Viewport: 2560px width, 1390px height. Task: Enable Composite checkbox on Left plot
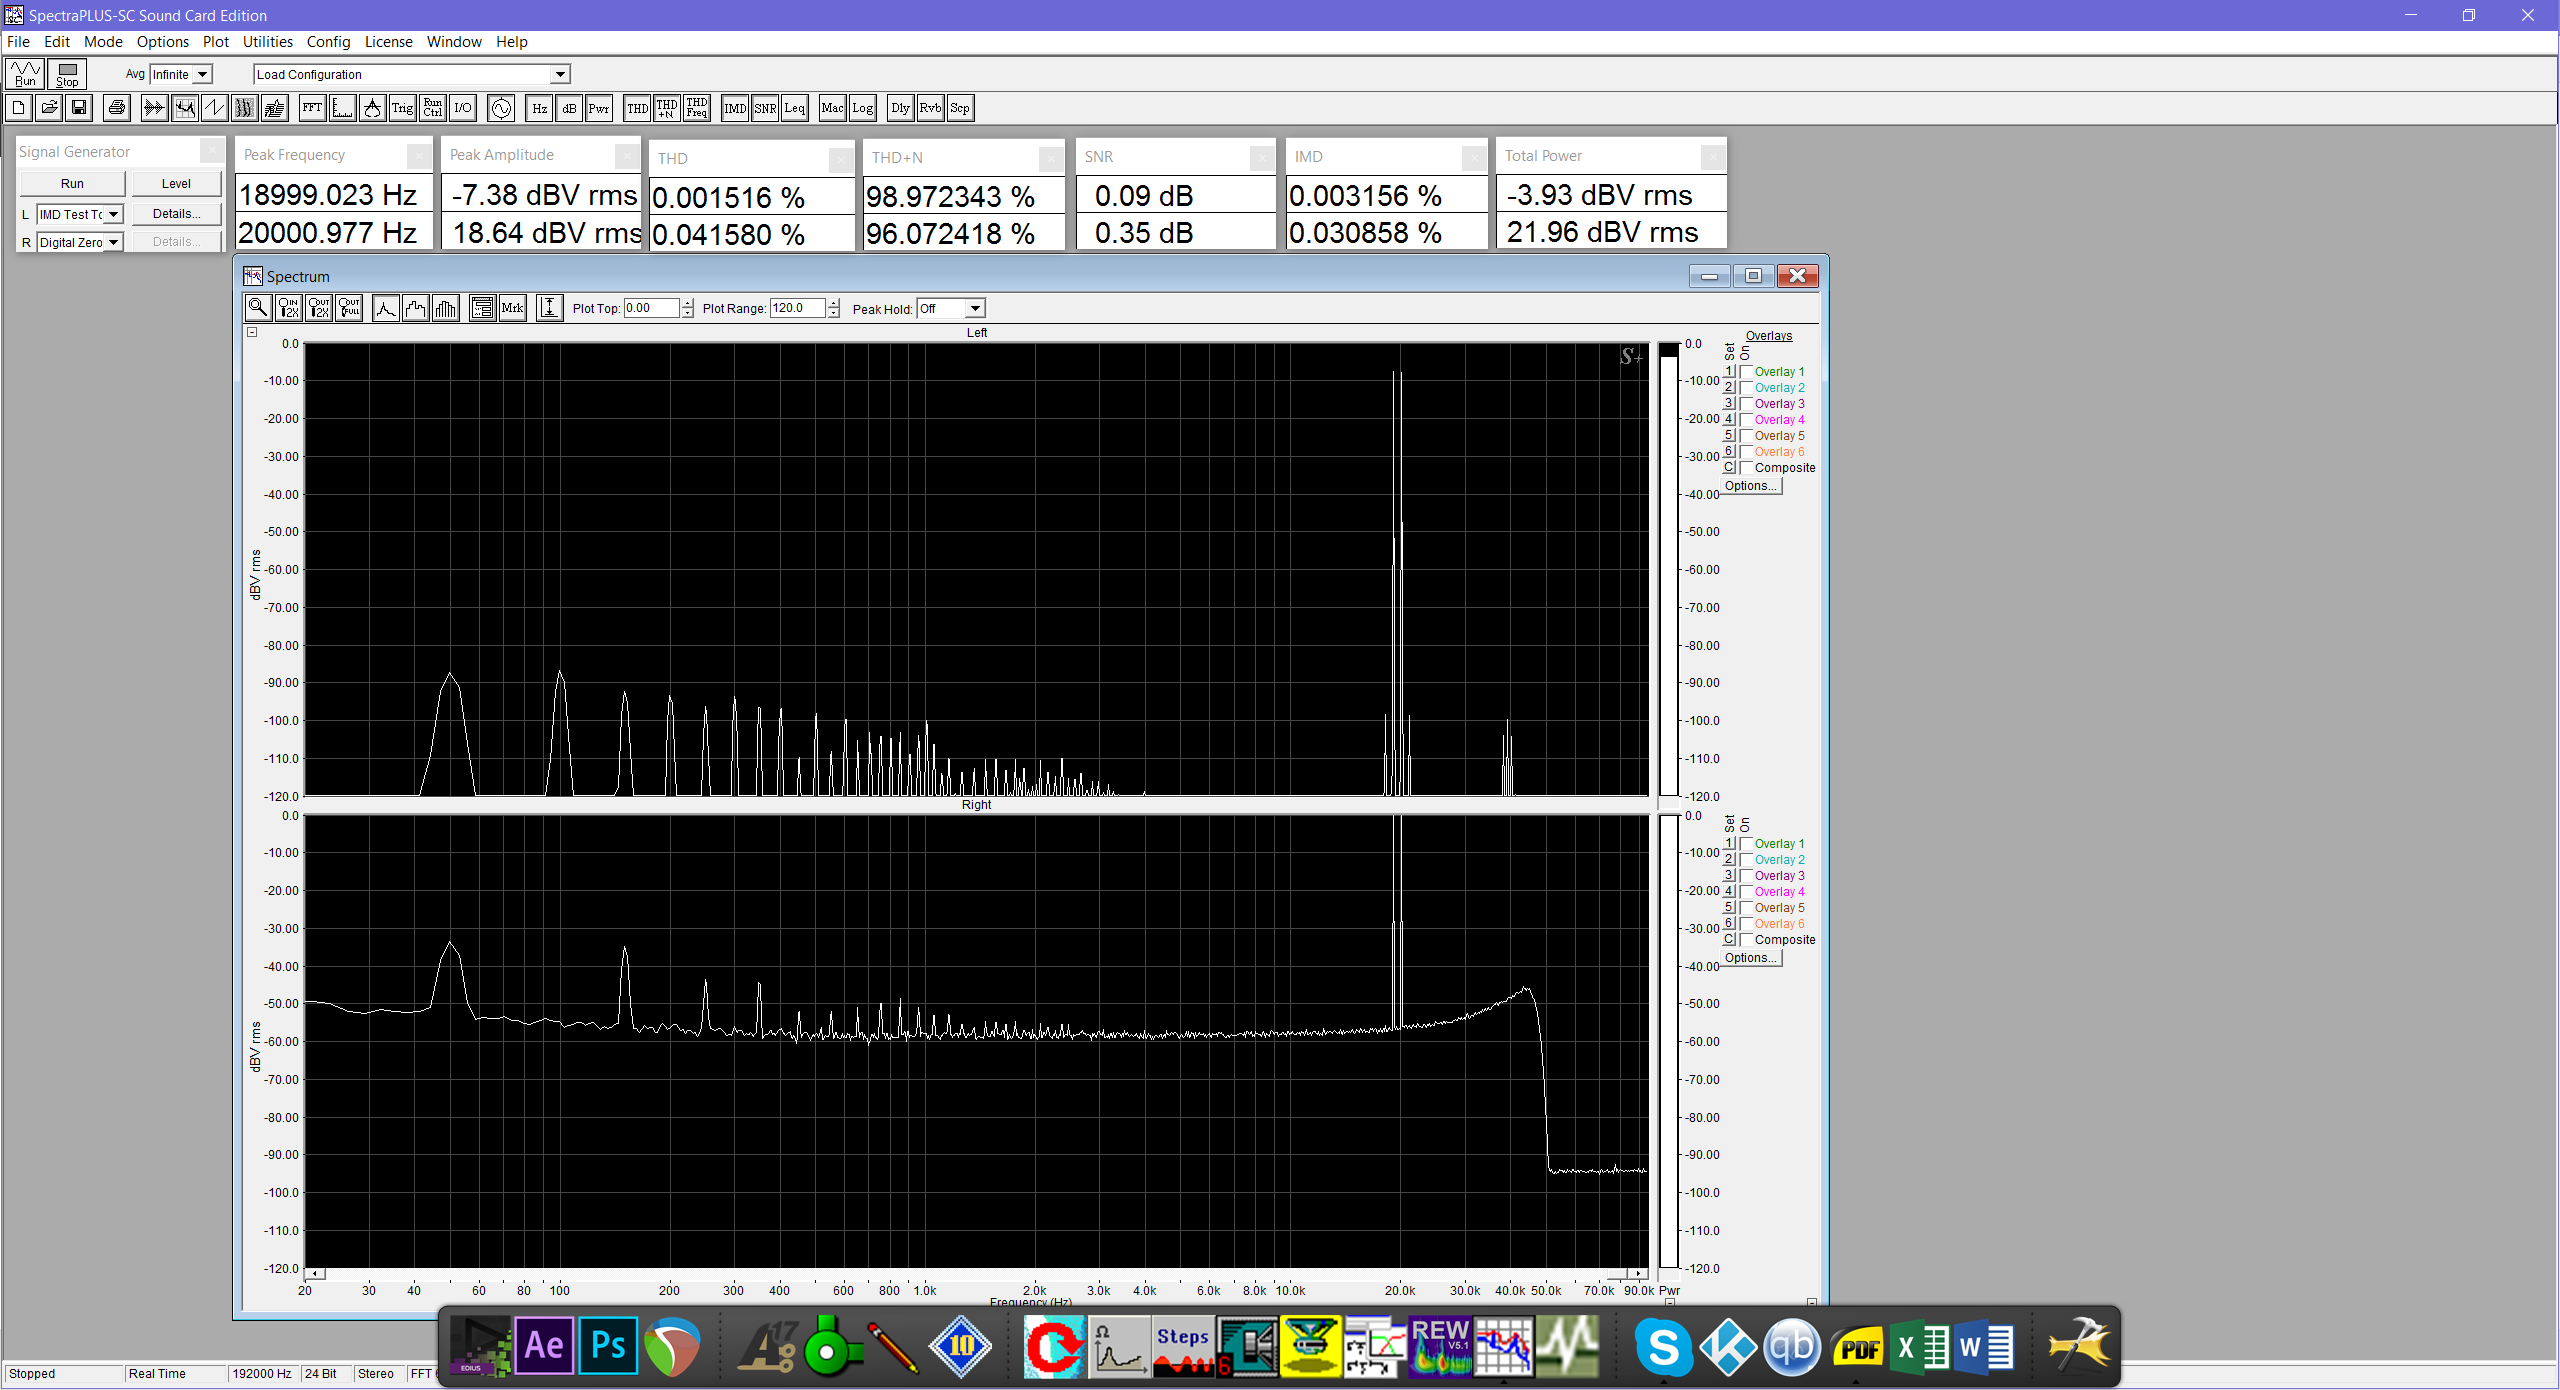tap(1746, 467)
